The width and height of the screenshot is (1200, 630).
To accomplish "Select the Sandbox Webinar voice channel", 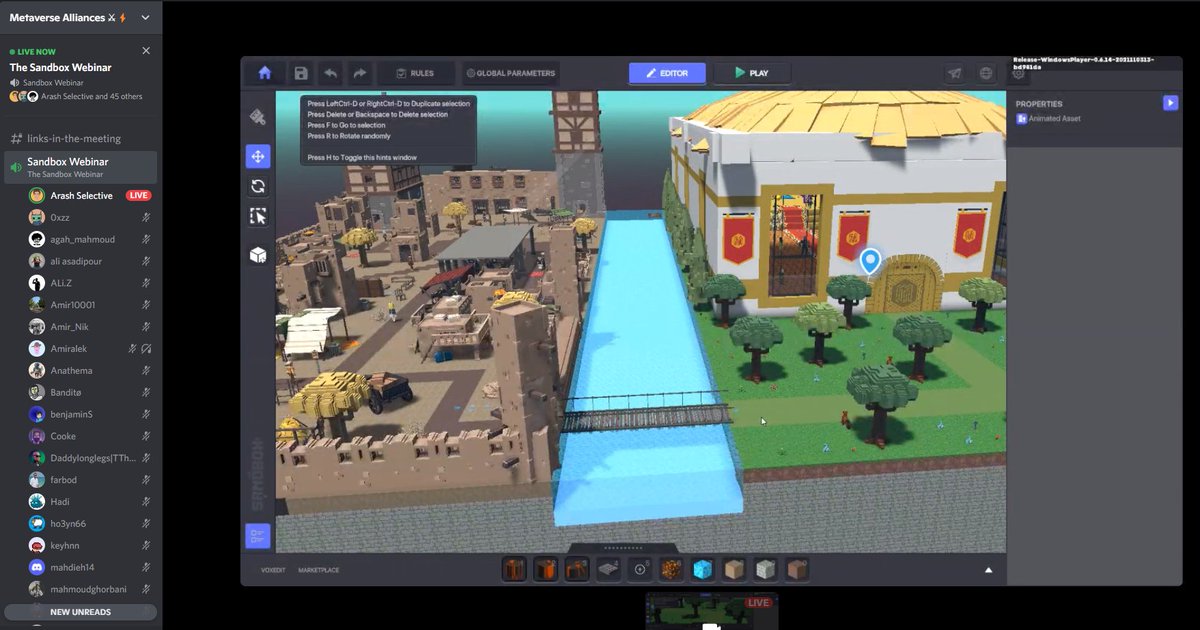I will pos(80,167).
